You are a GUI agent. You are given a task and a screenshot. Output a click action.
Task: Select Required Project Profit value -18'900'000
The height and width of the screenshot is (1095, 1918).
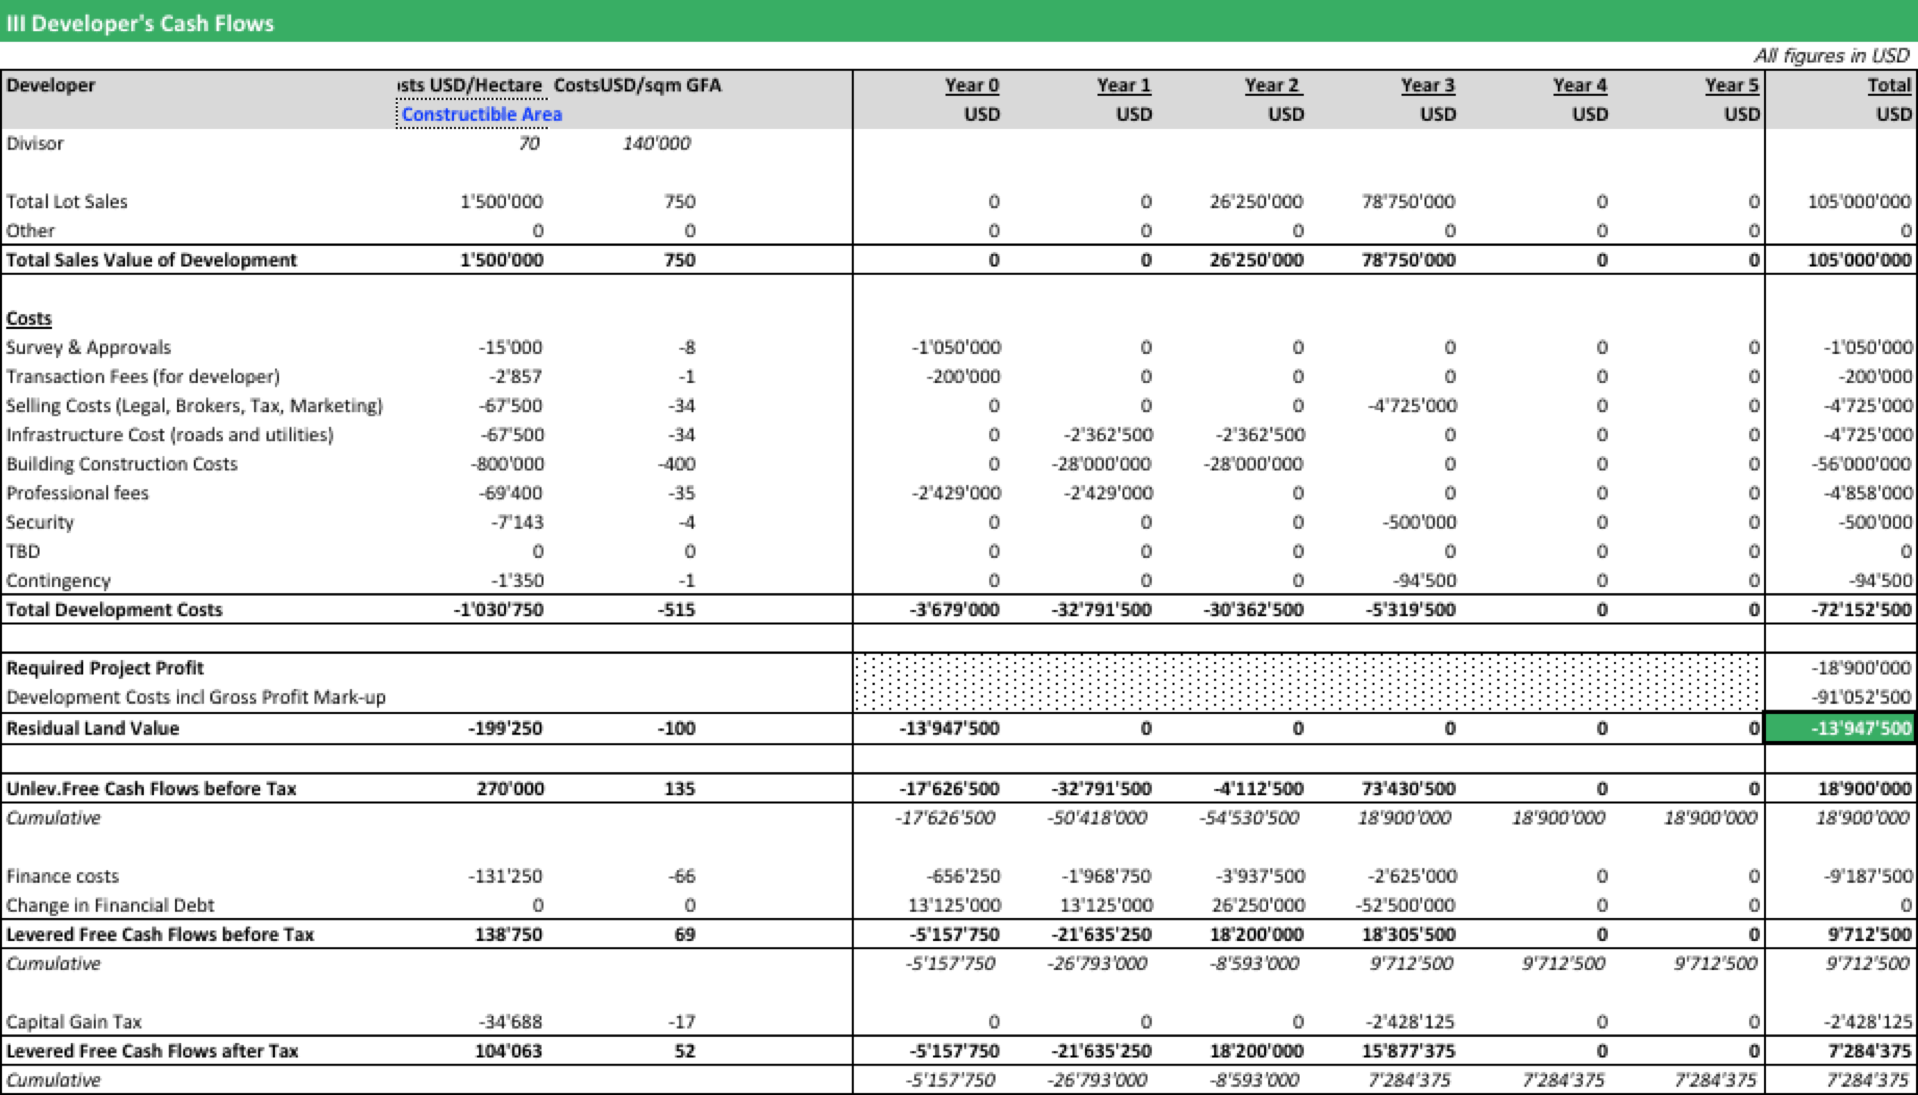point(1861,668)
